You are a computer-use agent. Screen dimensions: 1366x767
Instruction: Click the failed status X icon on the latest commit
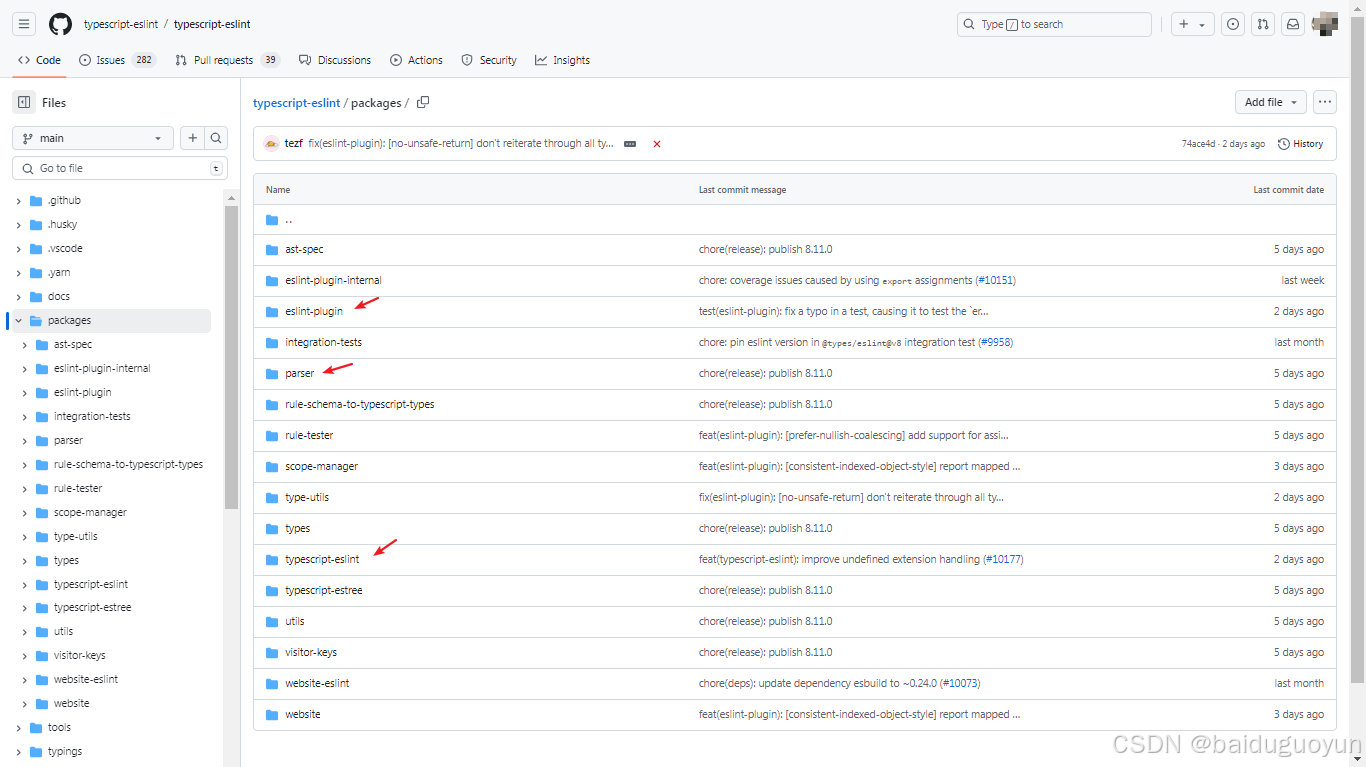pyautogui.click(x=657, y=144)
